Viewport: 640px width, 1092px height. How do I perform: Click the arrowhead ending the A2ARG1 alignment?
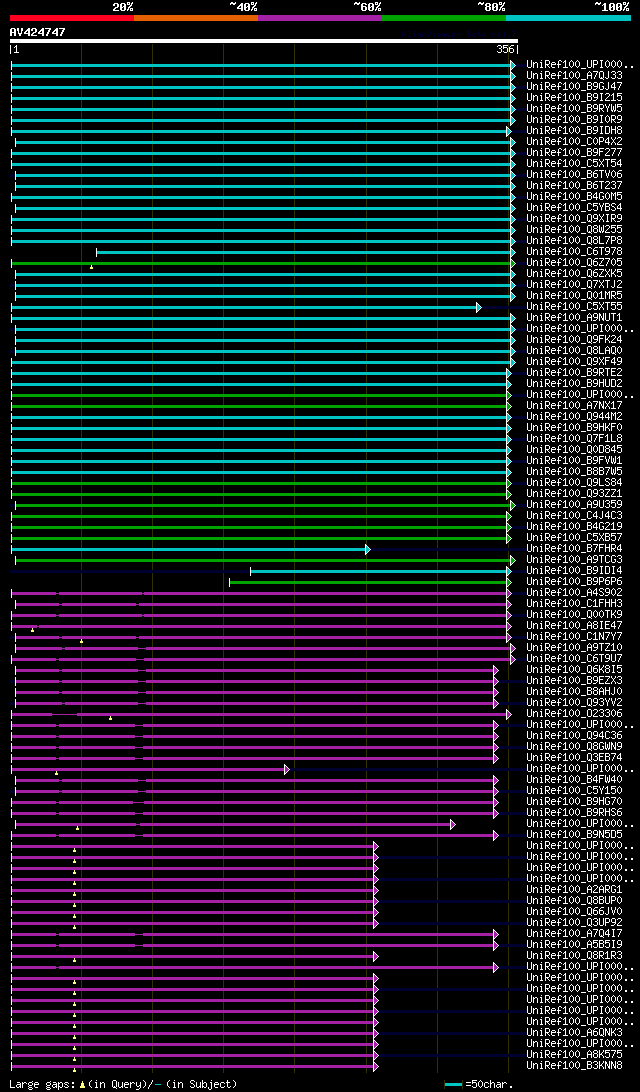[376, 891]
